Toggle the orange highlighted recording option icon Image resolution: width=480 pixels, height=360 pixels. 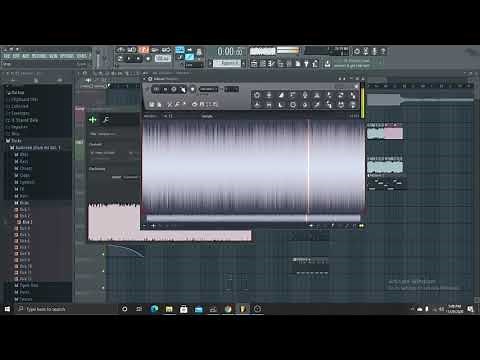[144, 50]
